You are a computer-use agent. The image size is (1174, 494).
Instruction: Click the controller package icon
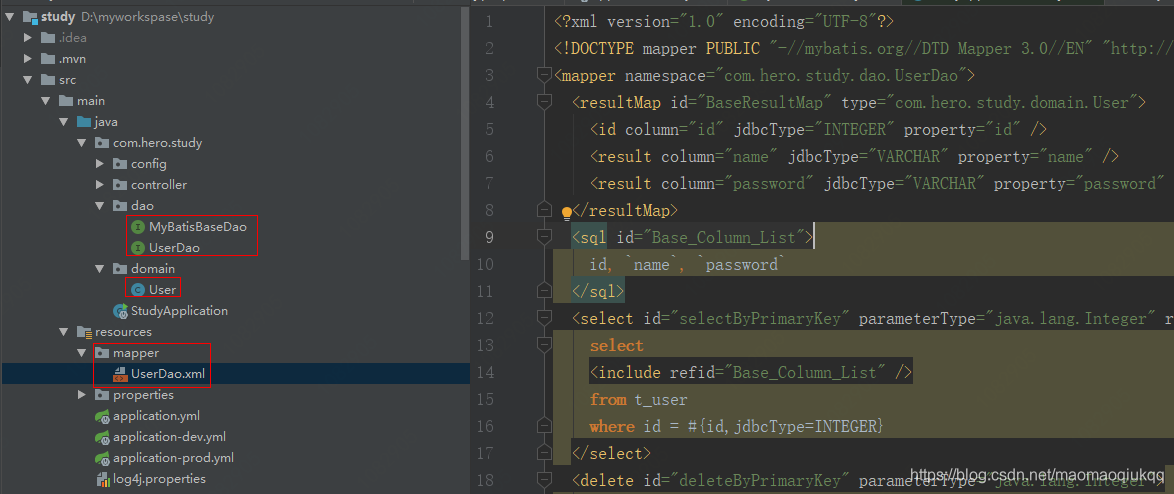coord(119,184)
